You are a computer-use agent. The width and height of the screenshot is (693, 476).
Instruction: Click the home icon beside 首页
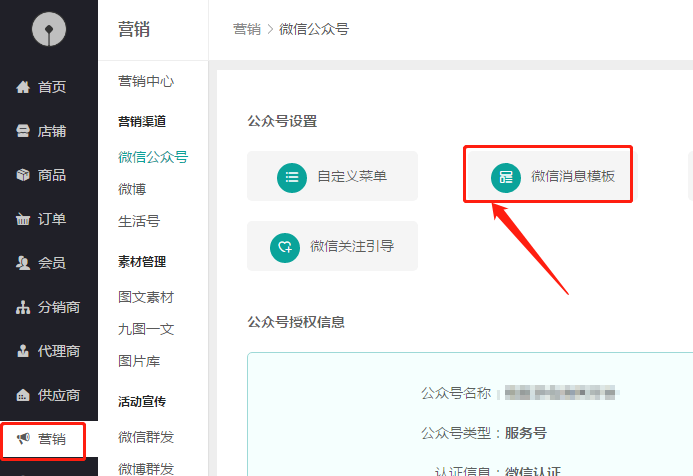tap(23, 87)
